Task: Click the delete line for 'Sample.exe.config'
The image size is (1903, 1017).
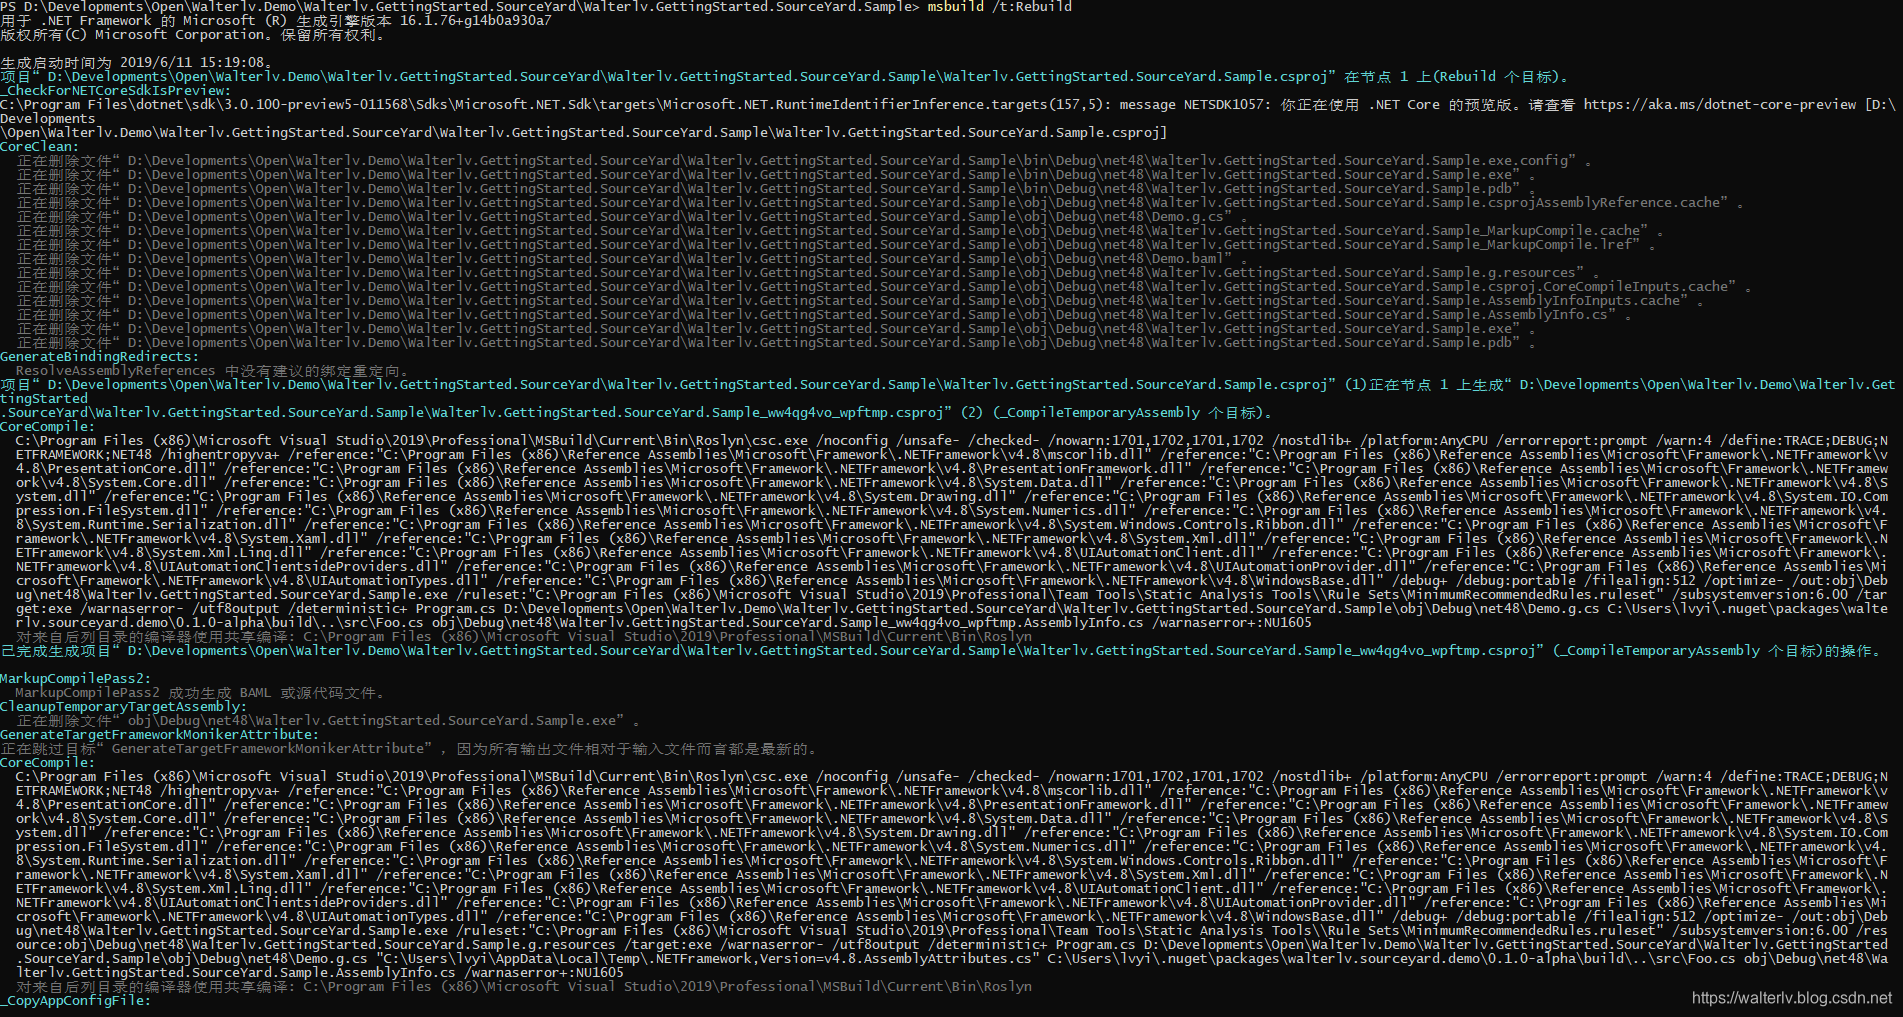Action: tap(803, 160)
